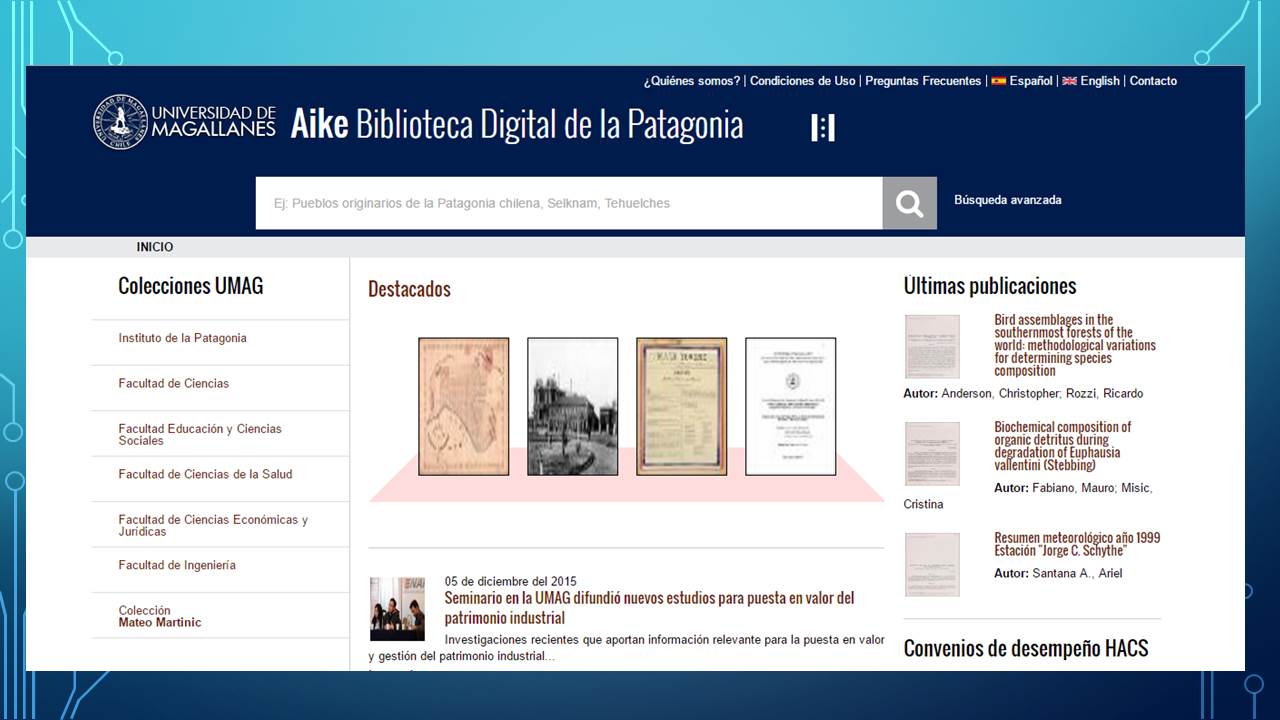The width and height of the screenshot is (1280, 720).
Task: Open Seminario en la UMAG news headline
Action: (x=650, y=608)
